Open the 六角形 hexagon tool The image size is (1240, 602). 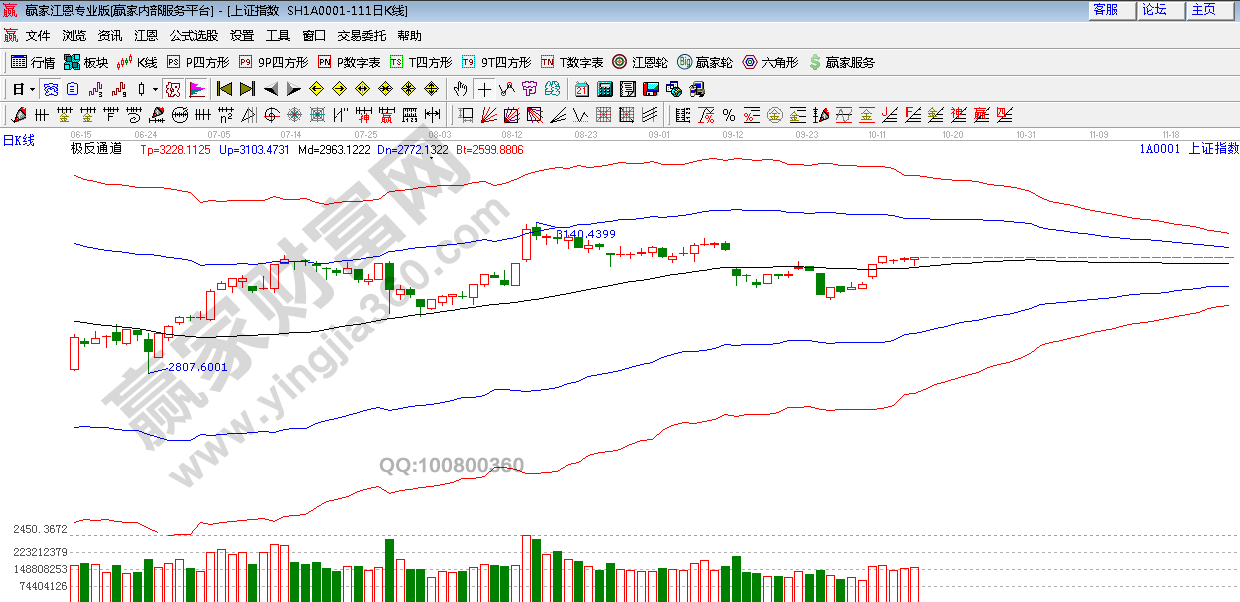(x=770, y=62)
